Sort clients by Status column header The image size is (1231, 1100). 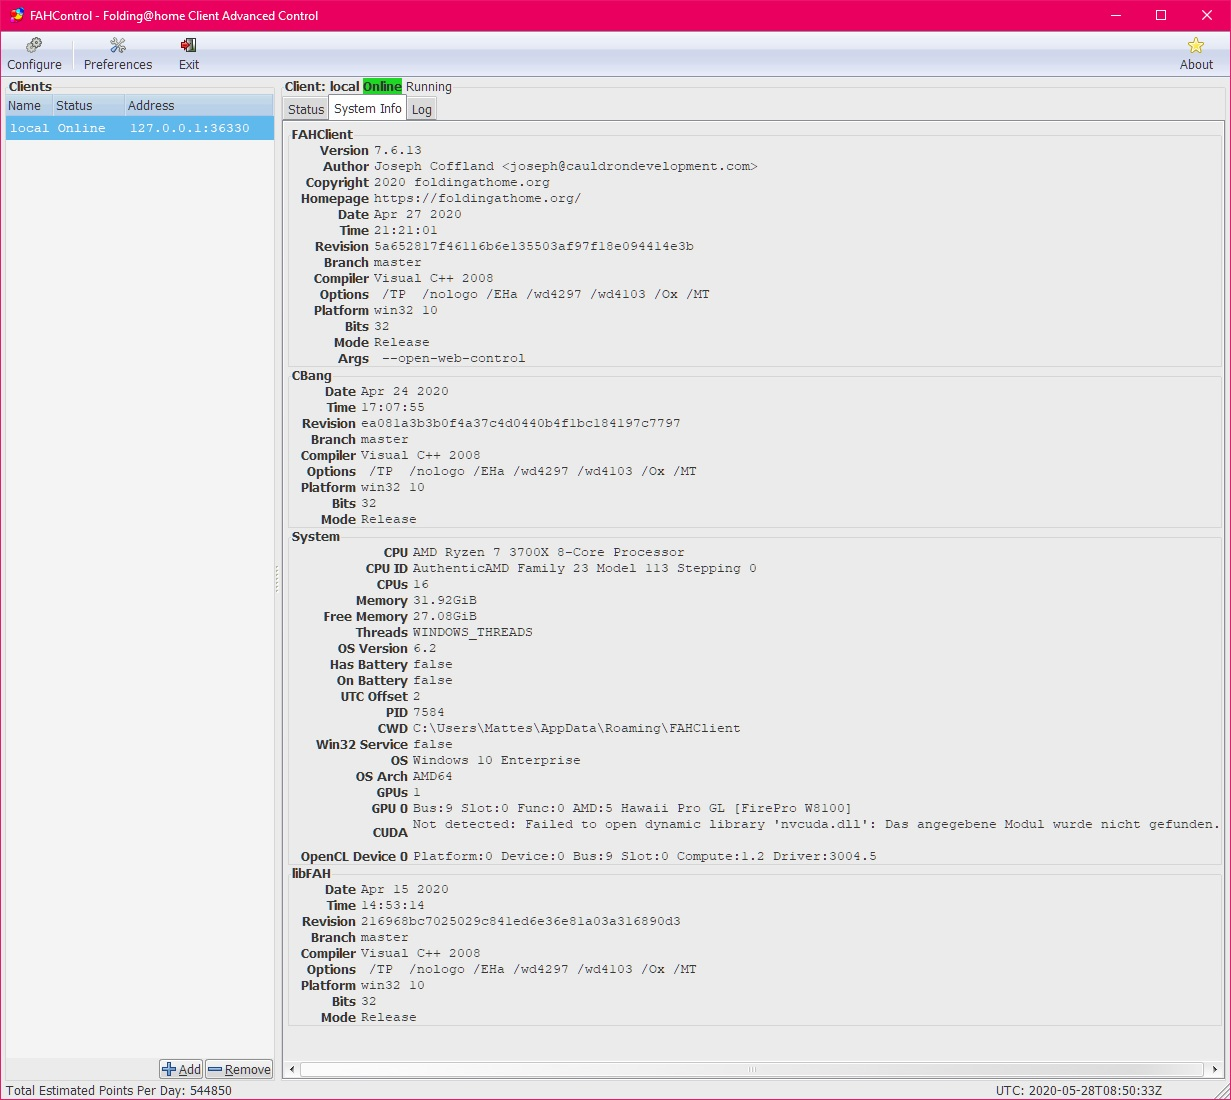click(88, 105)
